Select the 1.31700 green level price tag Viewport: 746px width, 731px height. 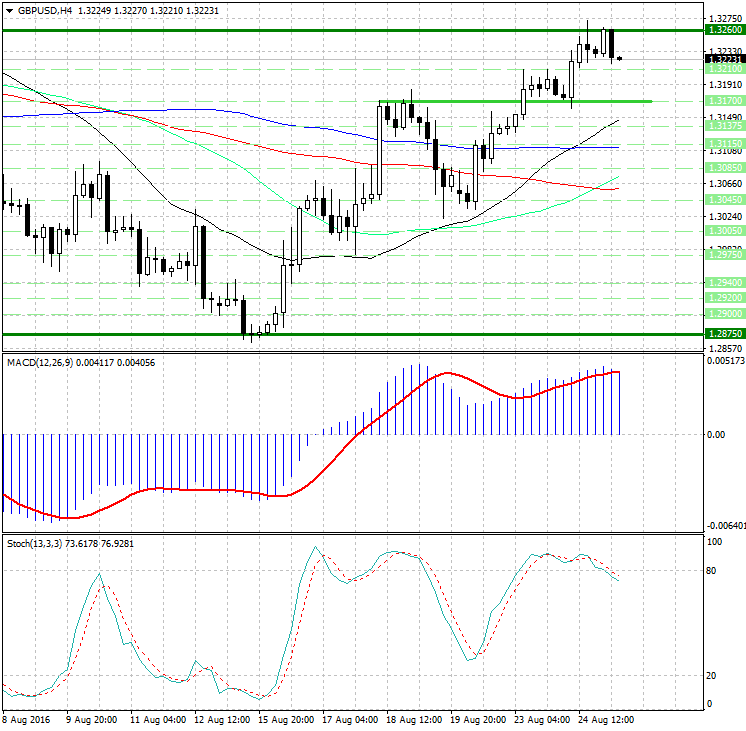click(722, 101)
